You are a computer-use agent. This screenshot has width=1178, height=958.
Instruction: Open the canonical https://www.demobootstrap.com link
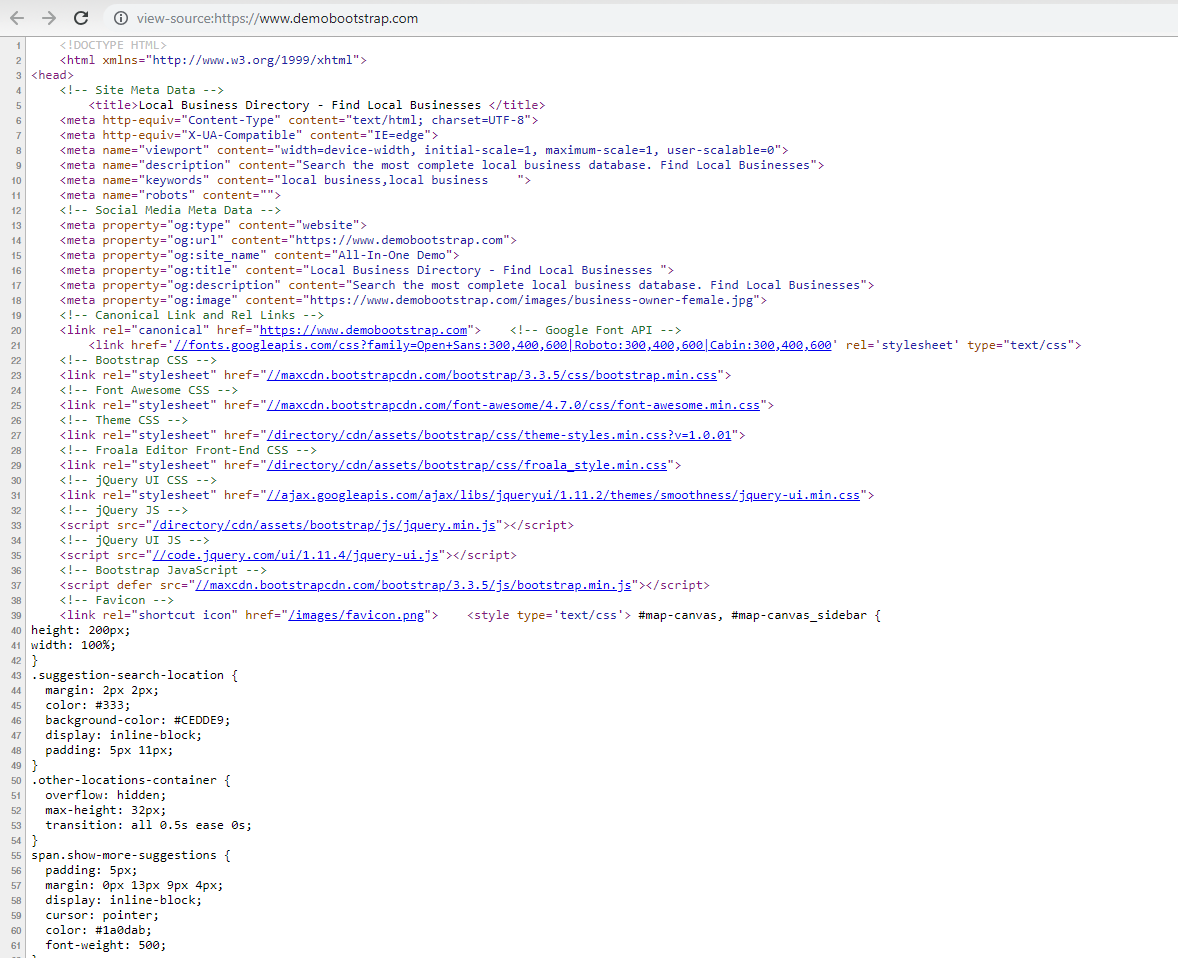click(x=364, y=330)
